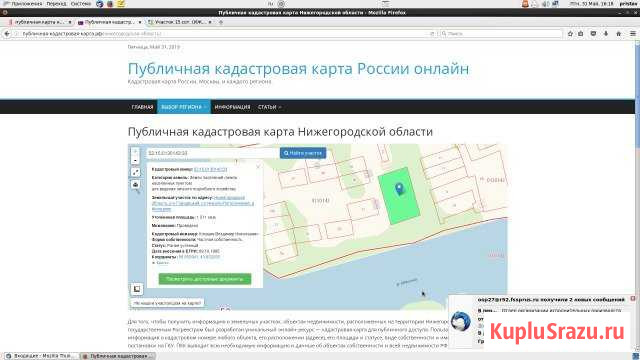Image resolution: width=640 pixels, height=360 pixels.
Task: Open the Переход system menu
Action: tap(56, 4)
